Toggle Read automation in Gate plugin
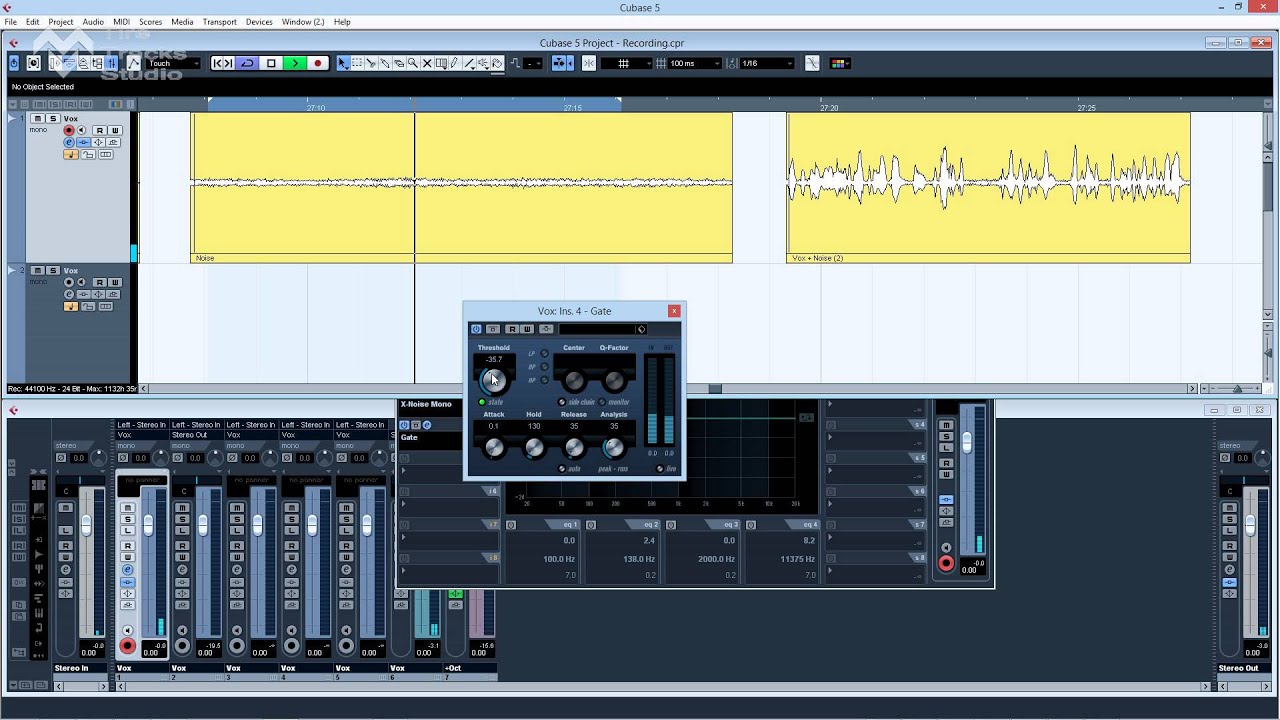 512,329
